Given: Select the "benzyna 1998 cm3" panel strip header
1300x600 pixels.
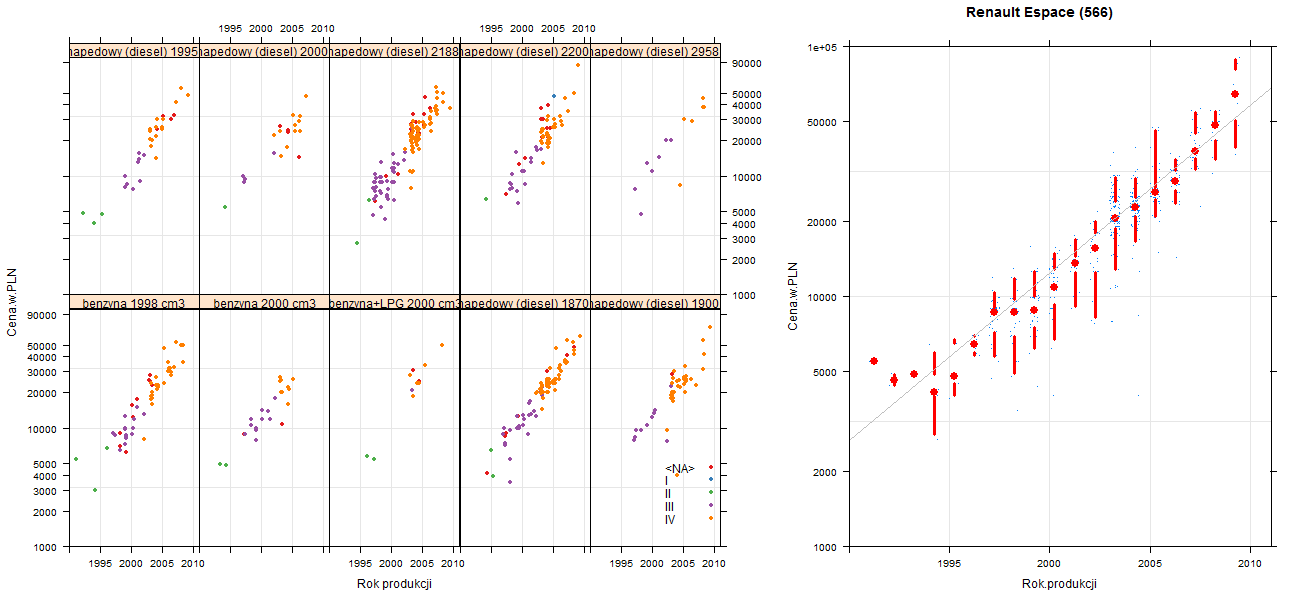Looking at the screenshot, I should pos(134,302).
